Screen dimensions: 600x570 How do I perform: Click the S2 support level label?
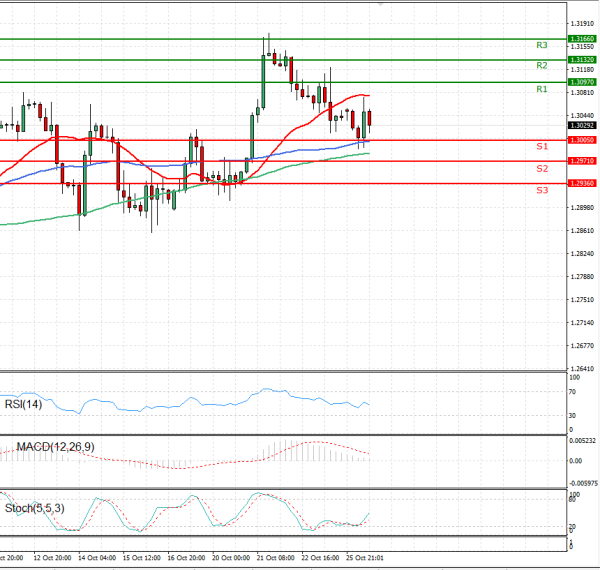541,168
